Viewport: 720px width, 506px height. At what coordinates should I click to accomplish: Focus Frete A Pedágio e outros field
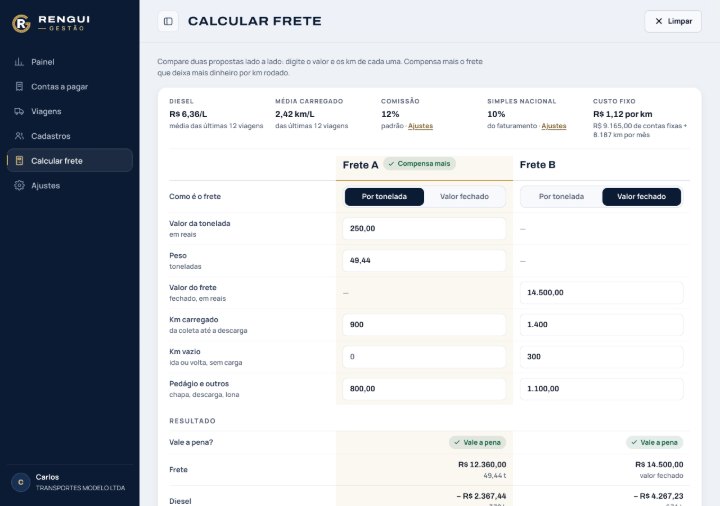coord(424,389)
